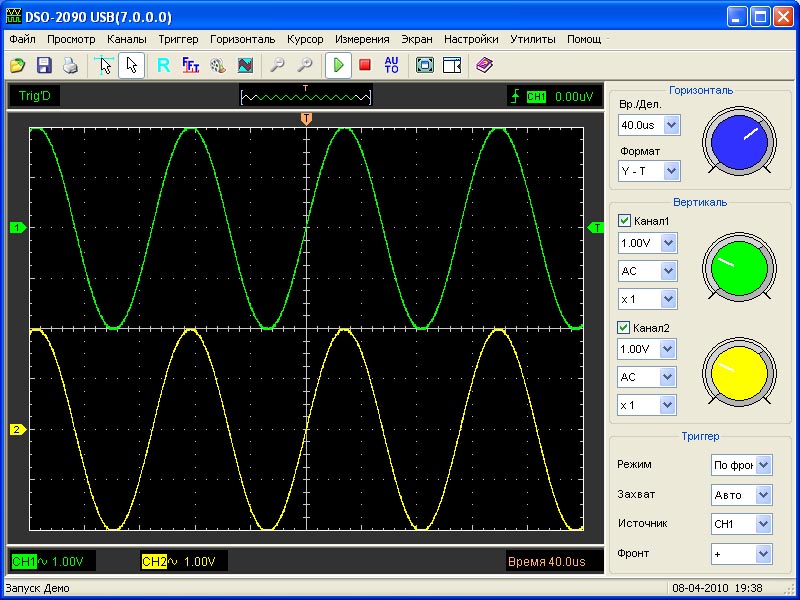The image size is (800, 600).
Task: Open the Триггер menu
Action: point(178,40)
